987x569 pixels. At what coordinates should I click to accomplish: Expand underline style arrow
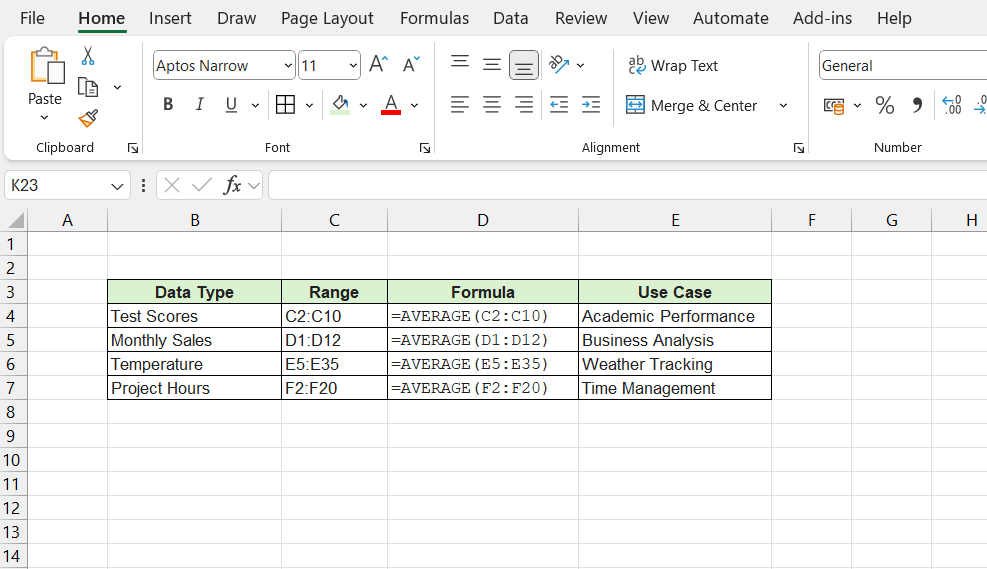pyautogui.click(x=255, y=105)
